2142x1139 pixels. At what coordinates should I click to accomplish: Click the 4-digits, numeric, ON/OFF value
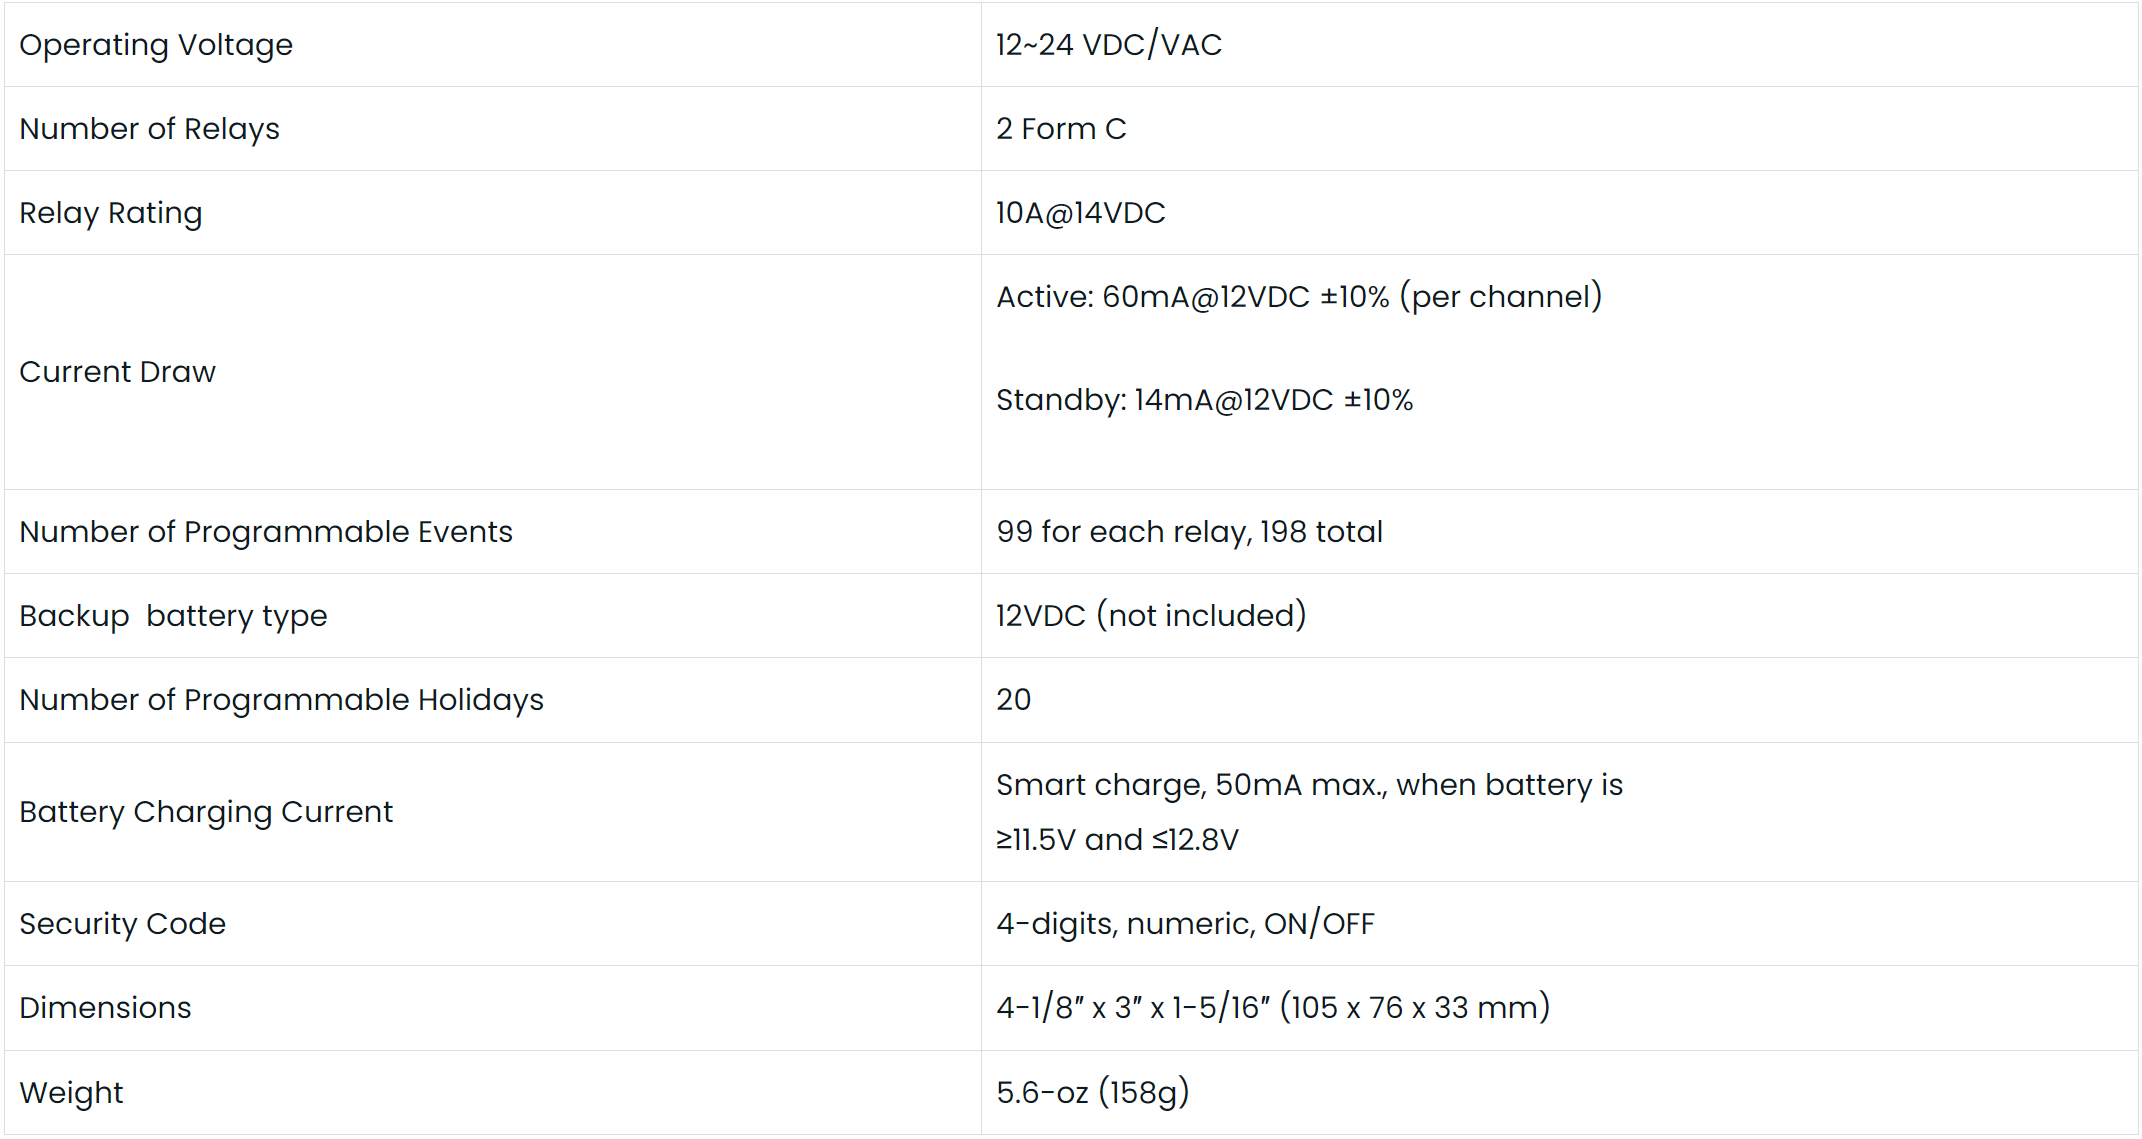pyautogui.click(x=1184, y=924)
